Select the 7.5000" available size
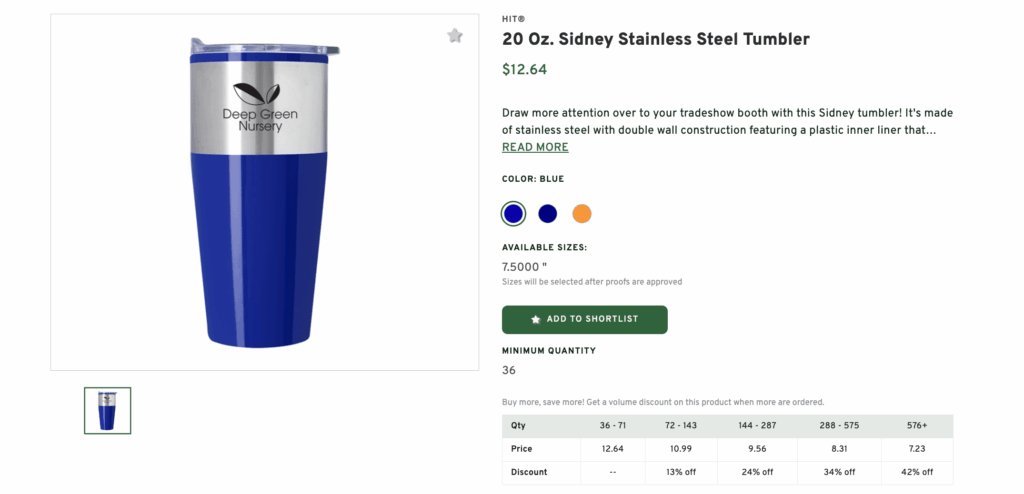Image resolution: width=1024 pixels, height=494 pixels. point(524,267)
